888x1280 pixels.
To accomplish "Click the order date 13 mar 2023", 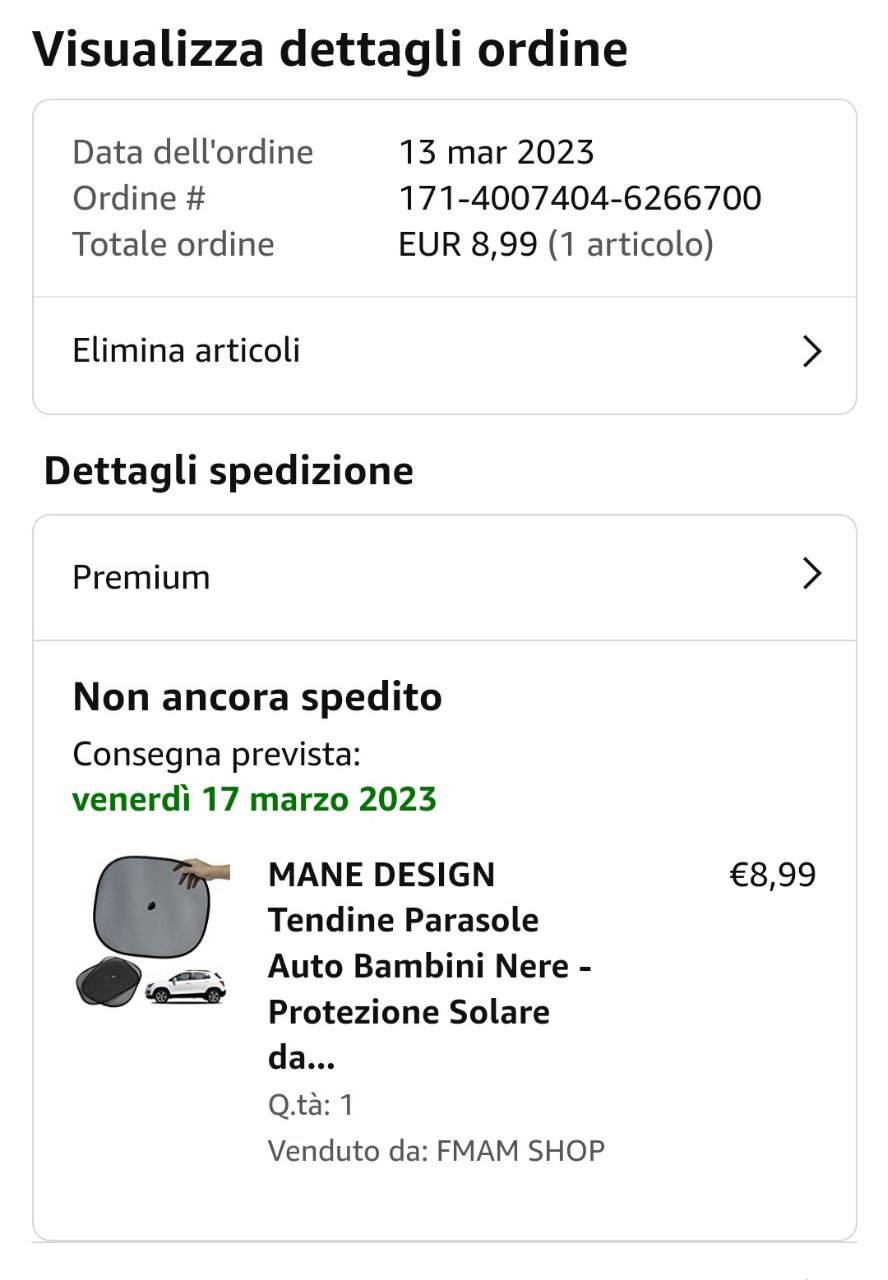I will (x=496, y=152).
